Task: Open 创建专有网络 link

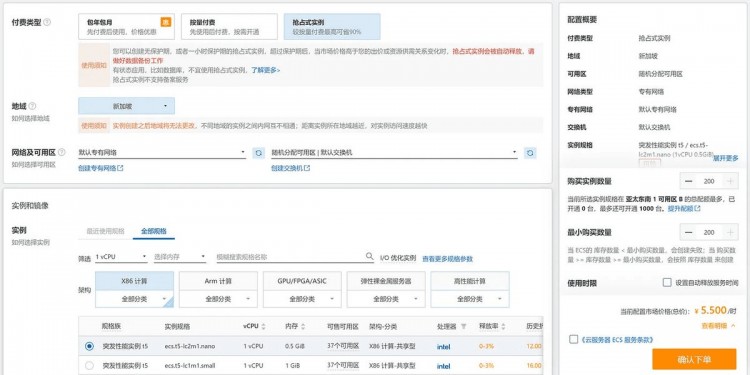Action: (x=100, y=168)
